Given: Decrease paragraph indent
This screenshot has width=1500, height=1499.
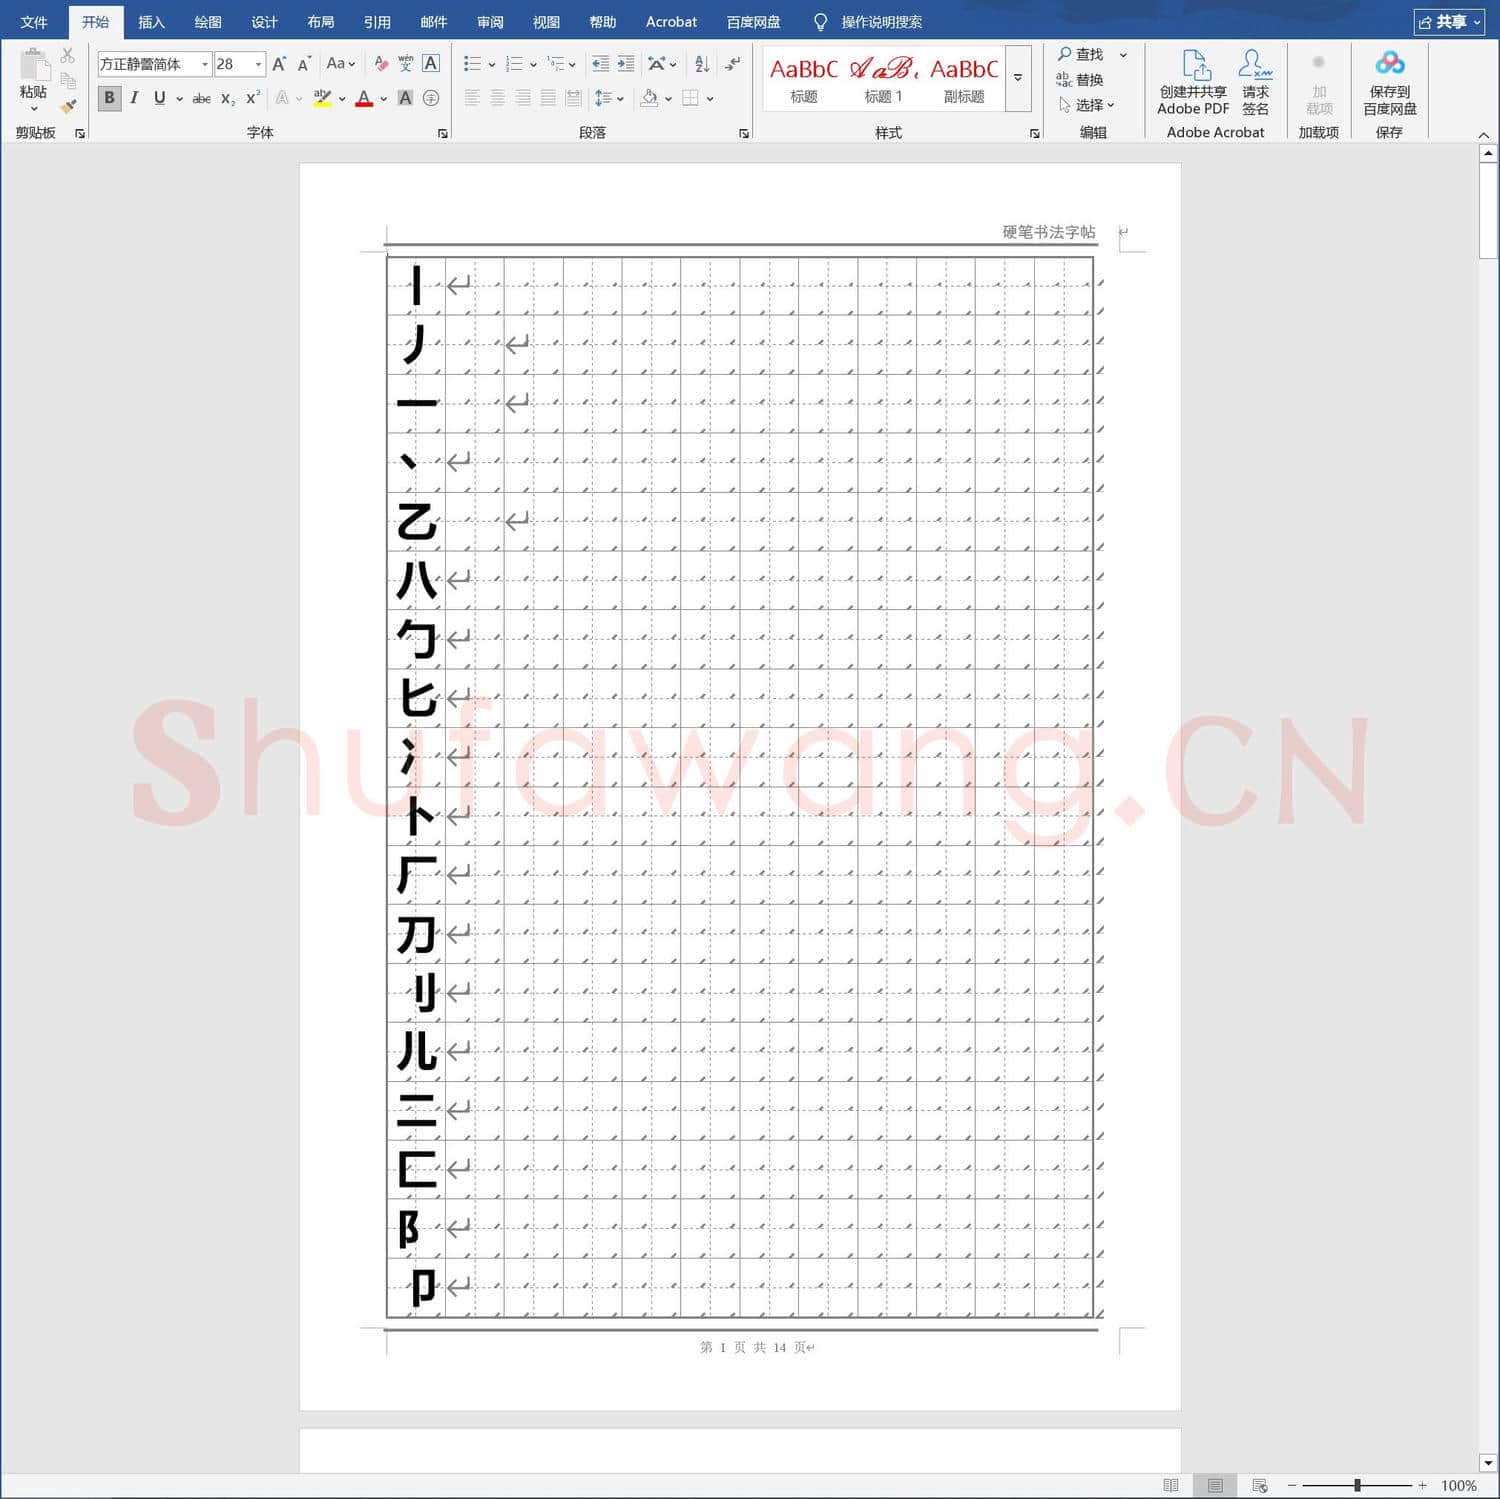Looking at the screenshot, I should click(x=600, y=64).
